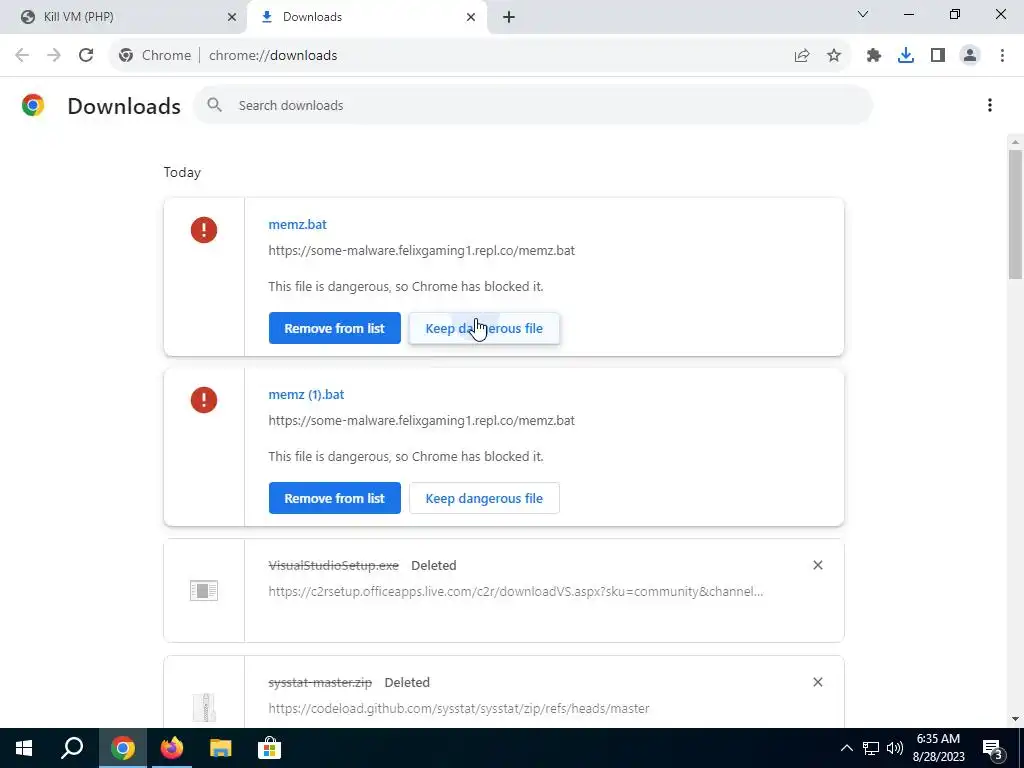Open the memz.bat file name link
Screen dimensions: 1024x768
[297, 224]
